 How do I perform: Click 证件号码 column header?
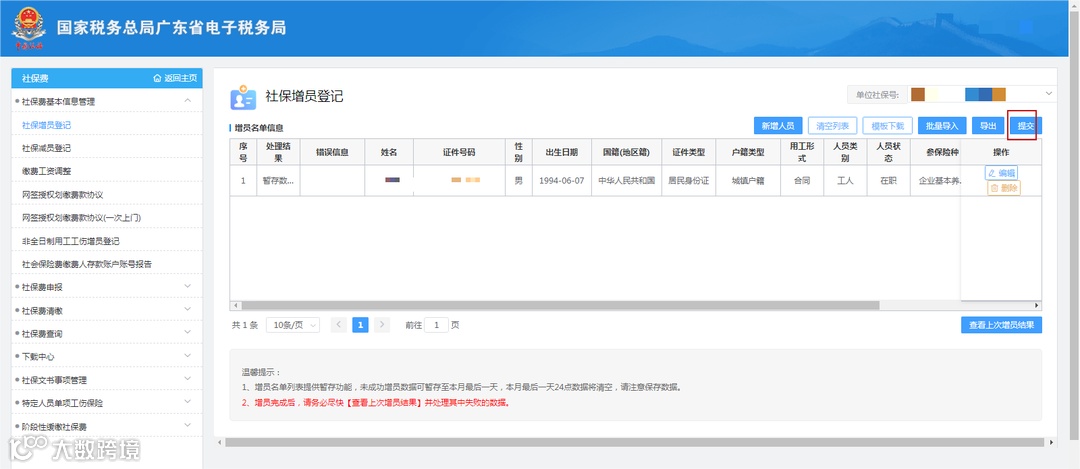[459, 152]
